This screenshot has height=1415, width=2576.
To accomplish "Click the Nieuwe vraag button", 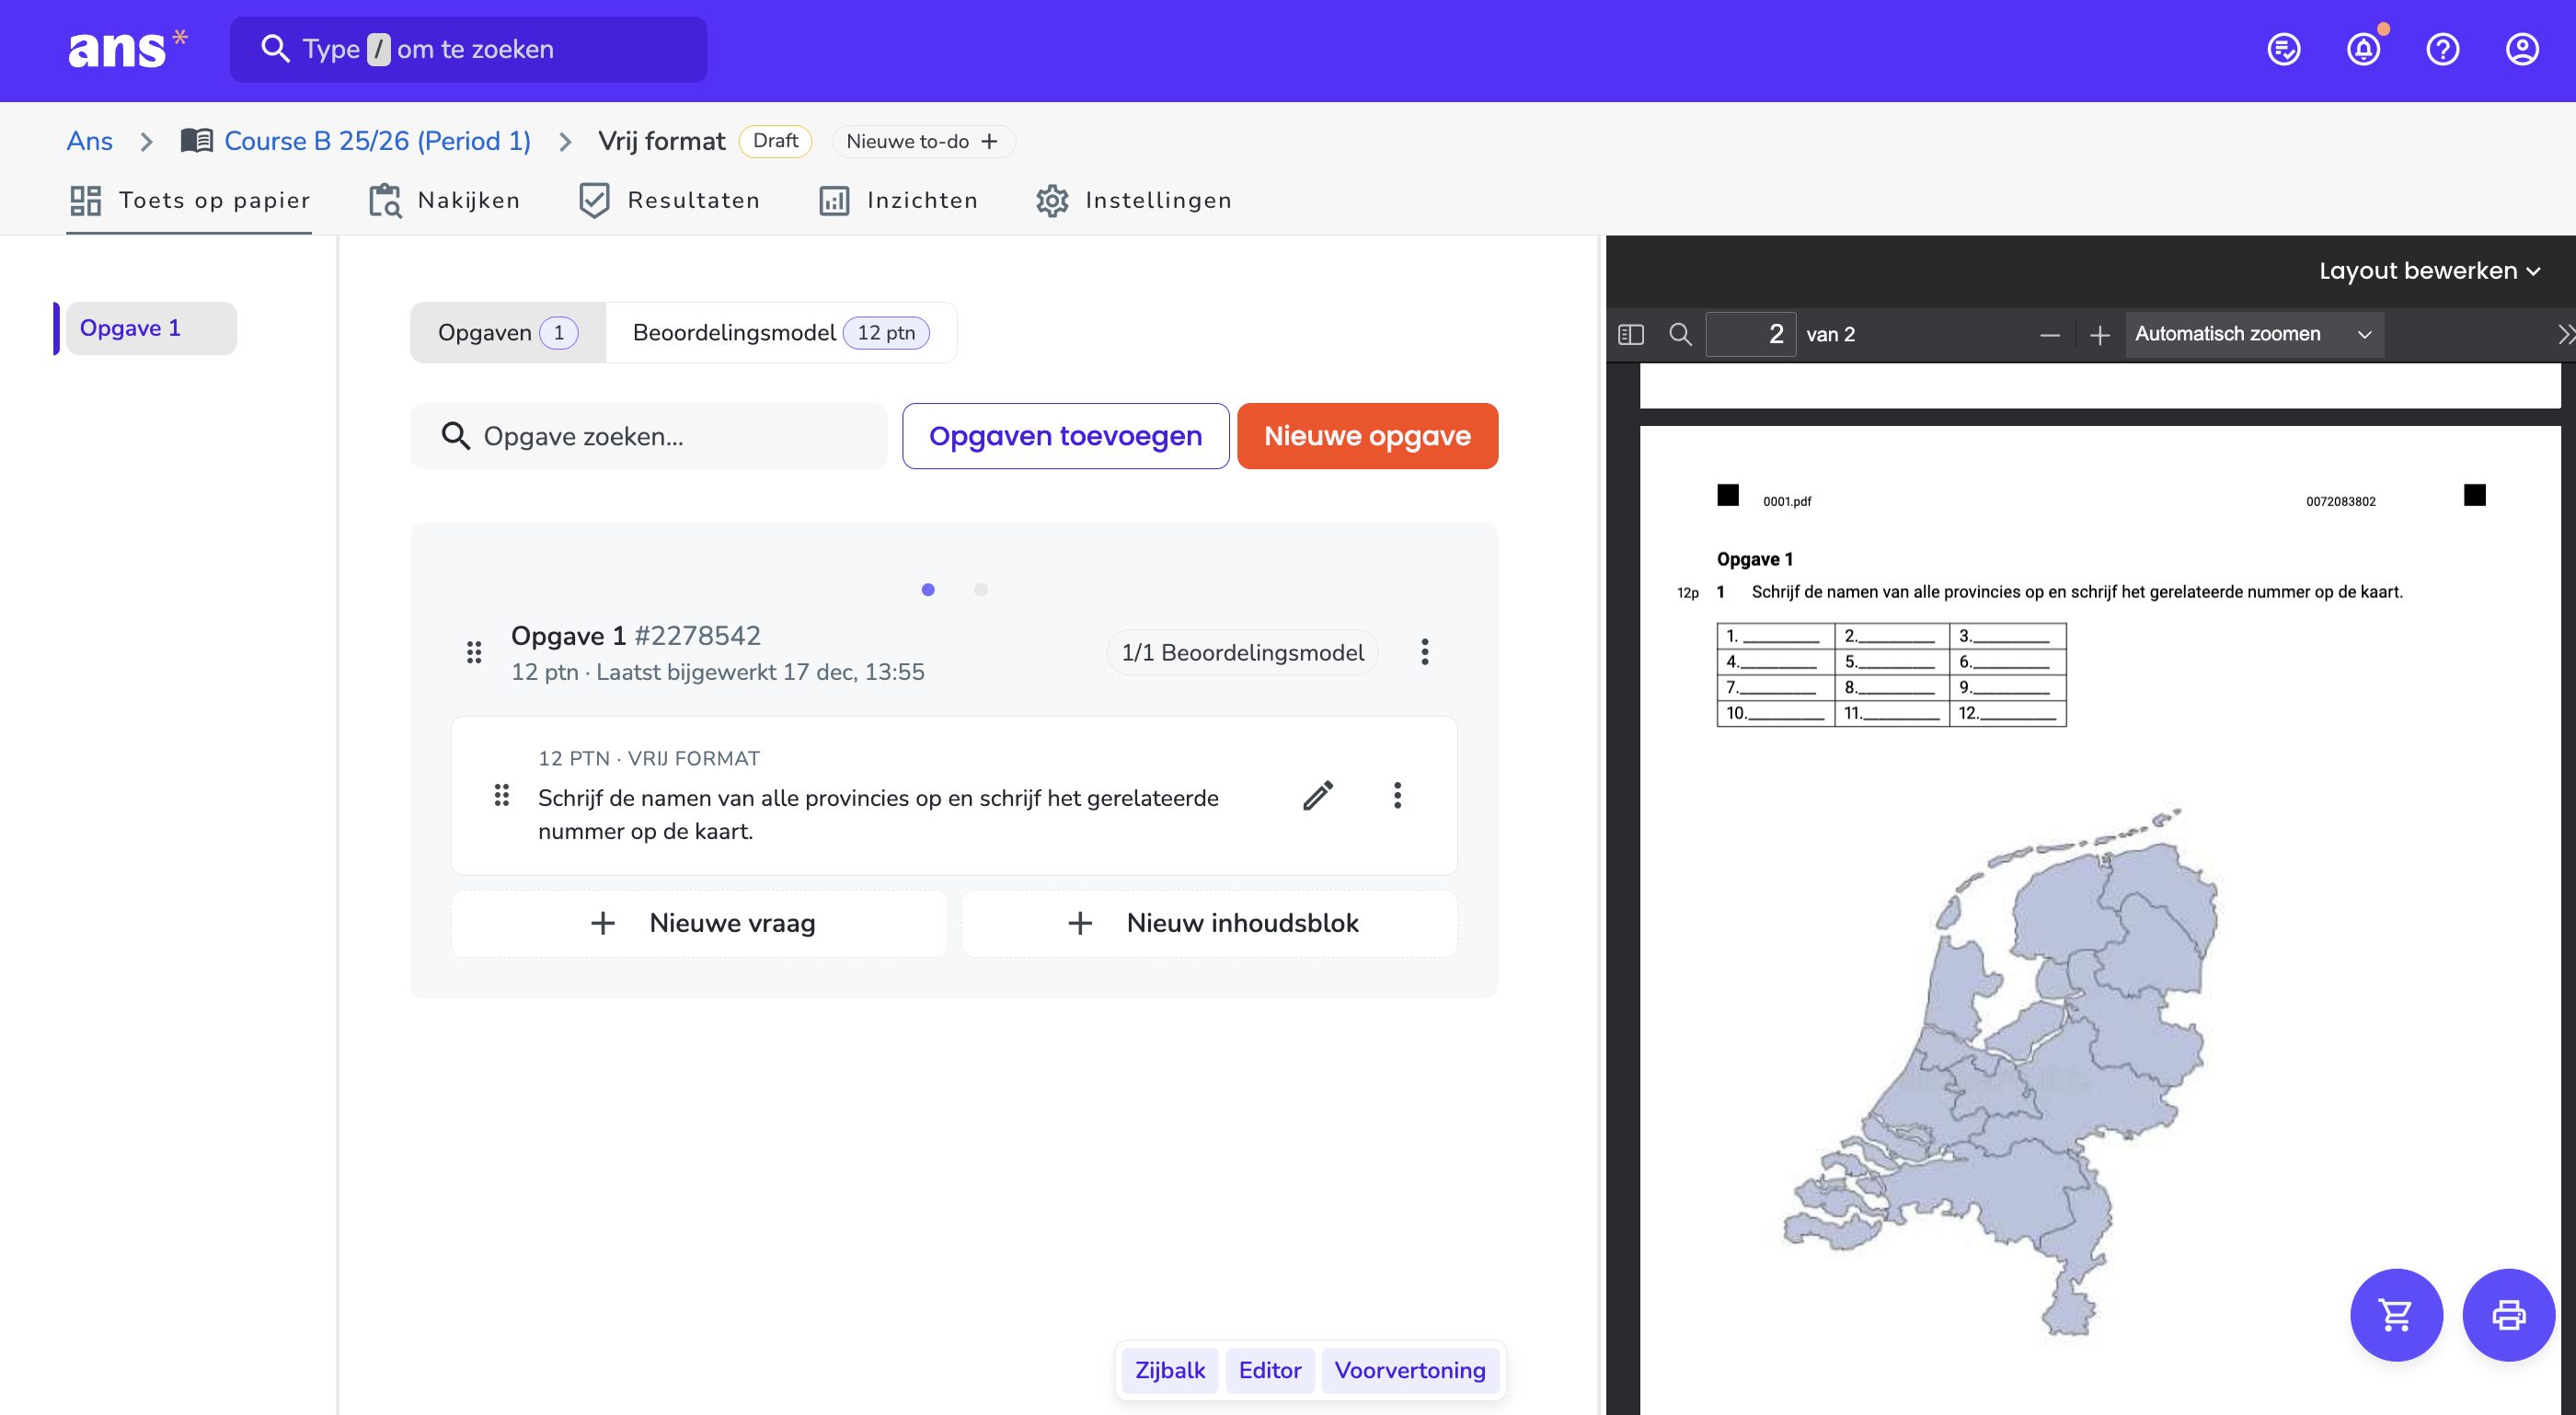I will tap(699, 922).
